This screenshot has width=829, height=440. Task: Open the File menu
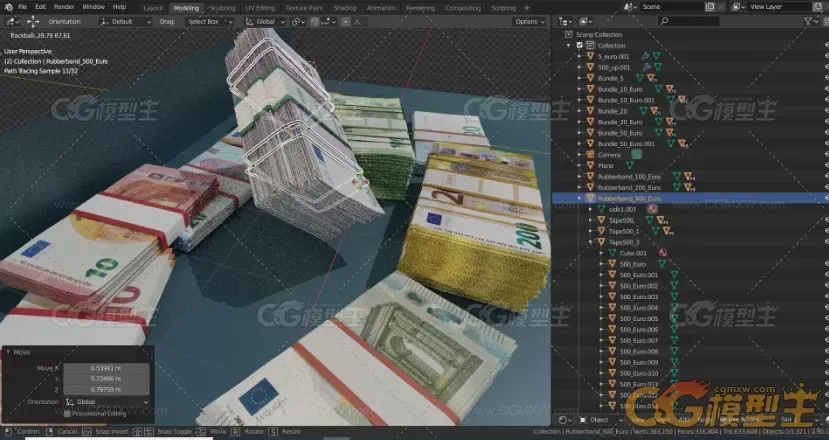pyautogui.click(x=22, y=7)
